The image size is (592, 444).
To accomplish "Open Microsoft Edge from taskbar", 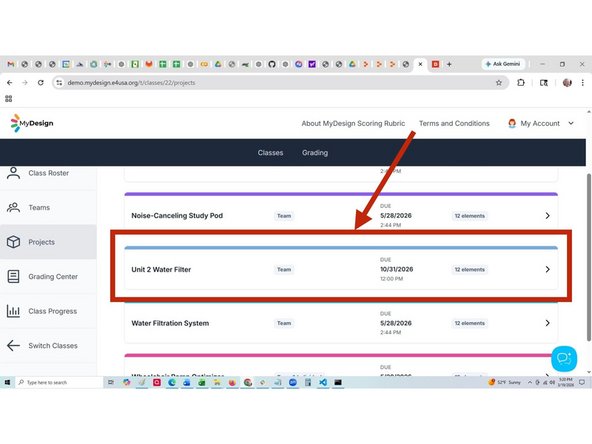I will click(x=172, y=382).
